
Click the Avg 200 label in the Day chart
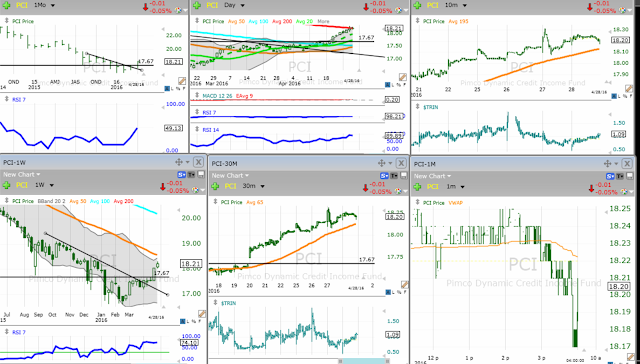click(282, 21)
